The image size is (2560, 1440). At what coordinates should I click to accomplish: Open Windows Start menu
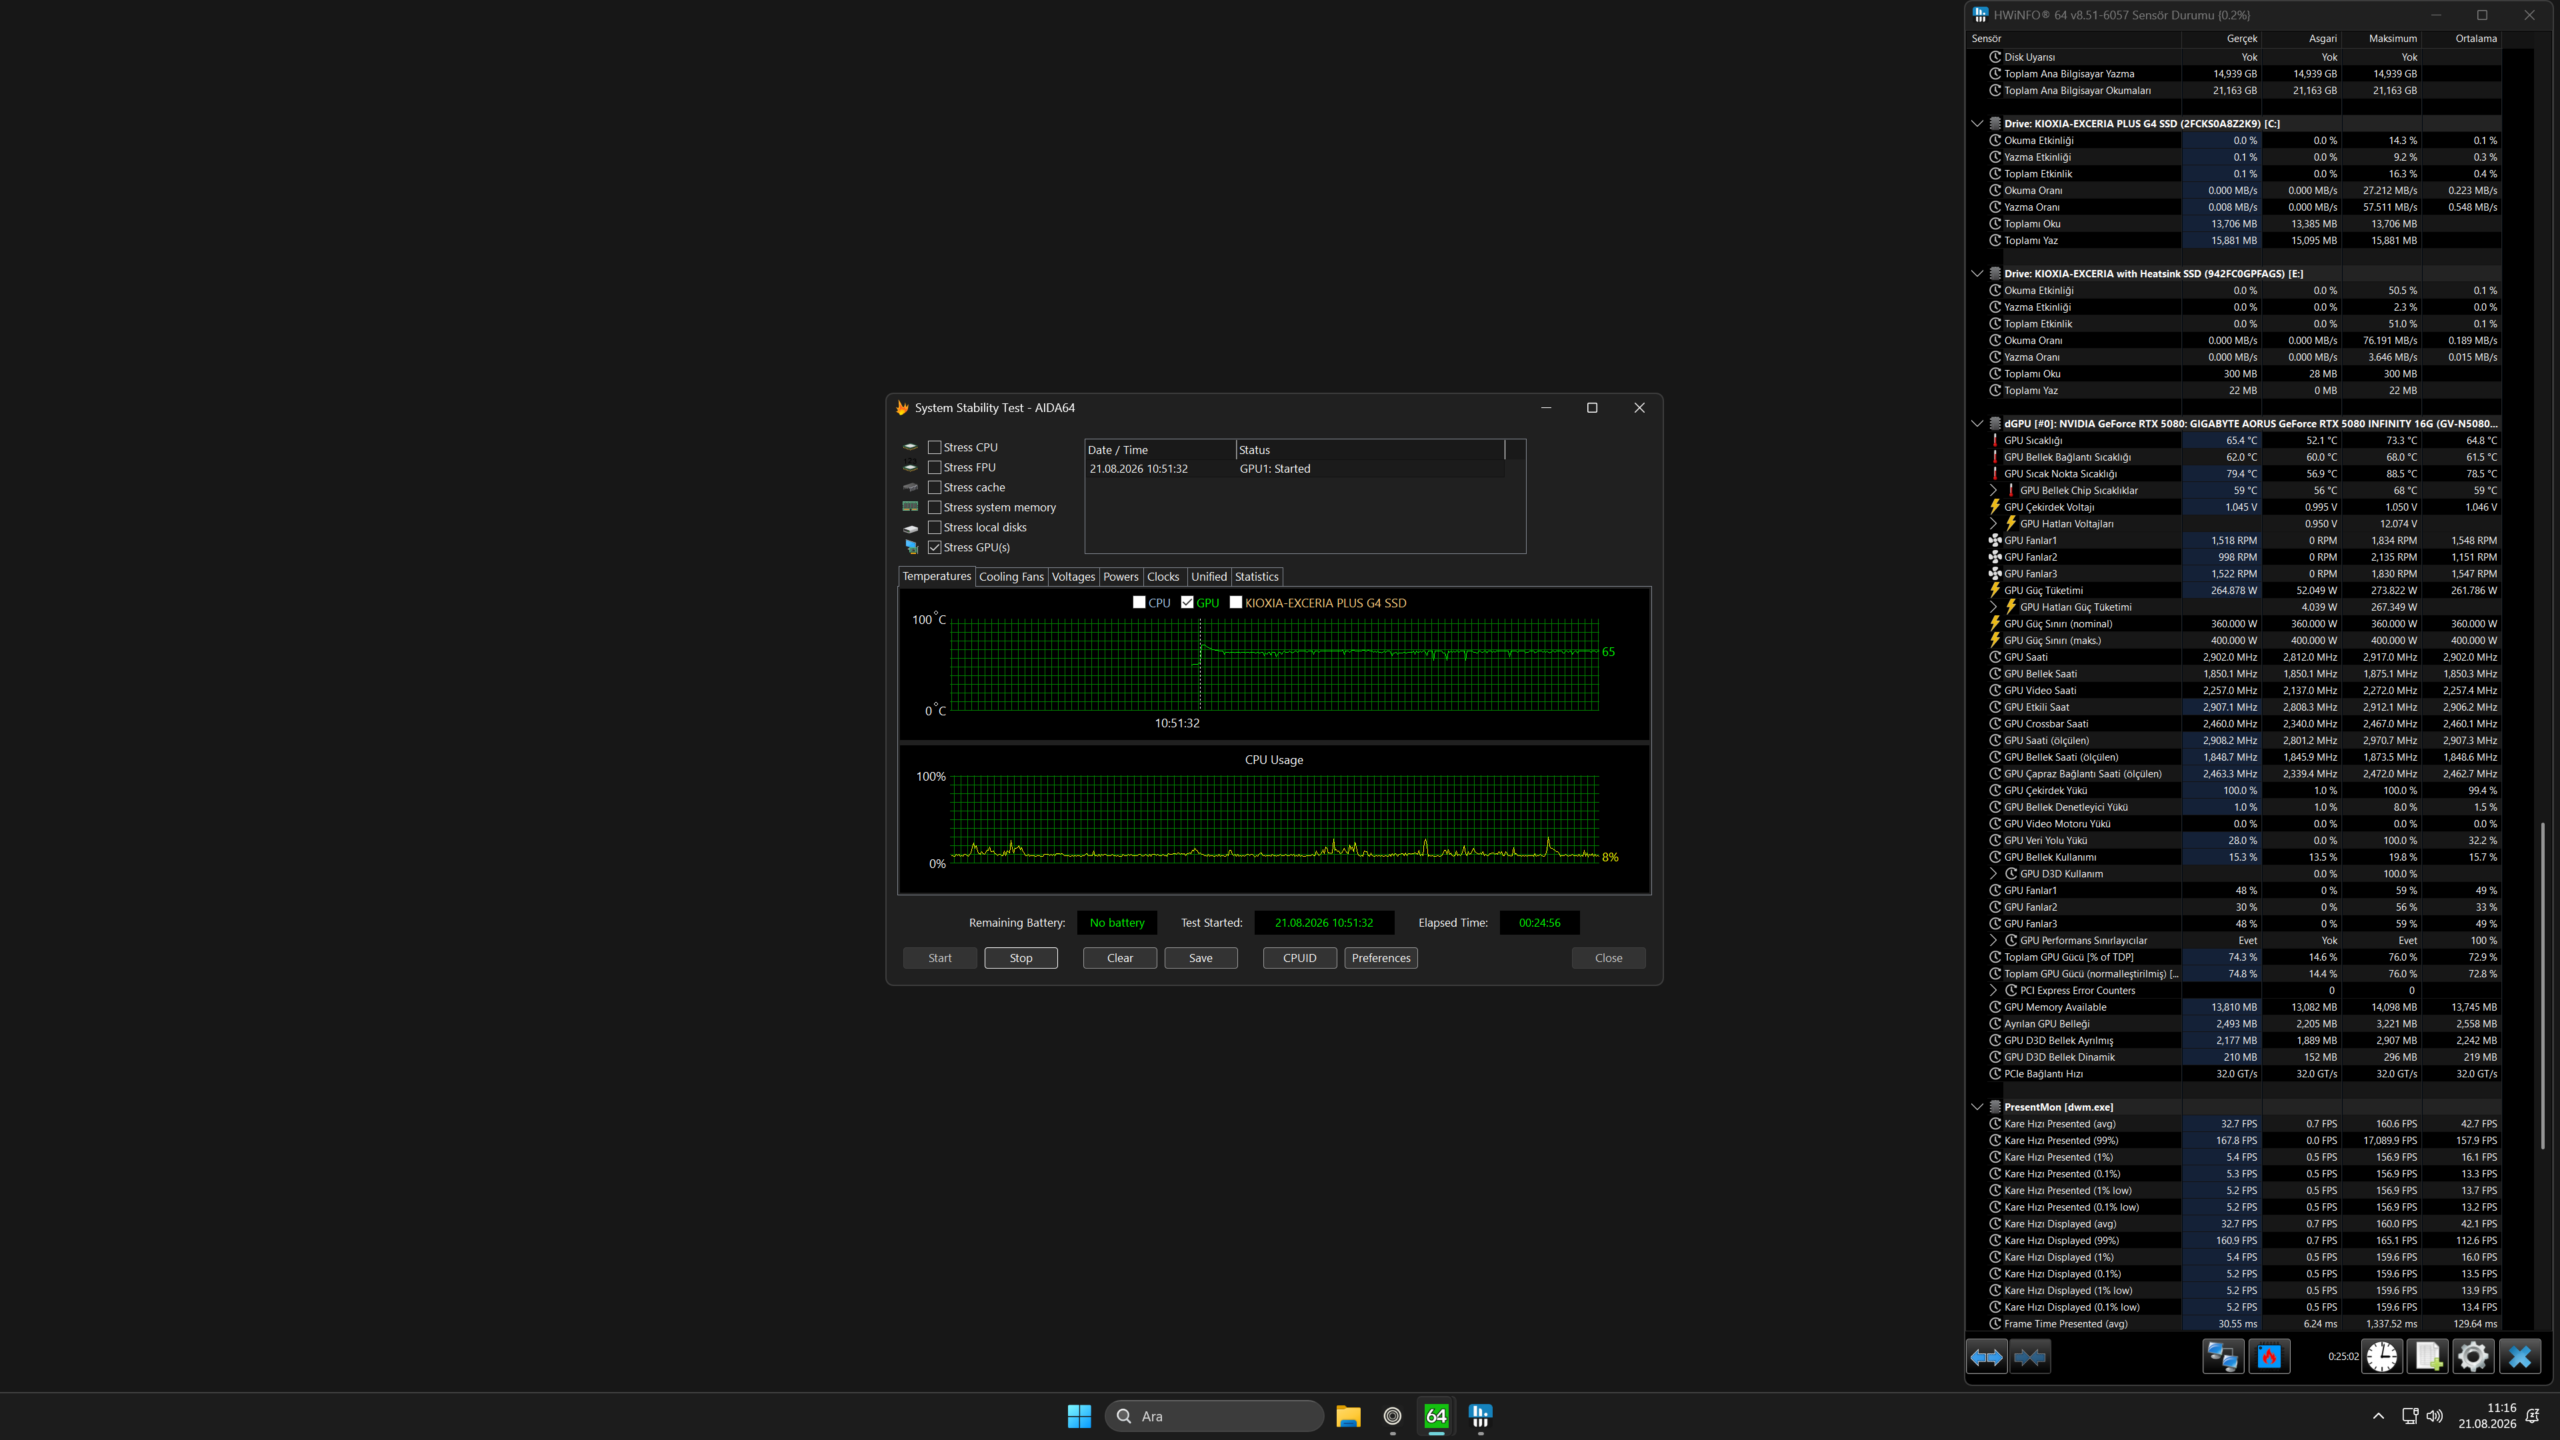[x=1079, y=1416]
